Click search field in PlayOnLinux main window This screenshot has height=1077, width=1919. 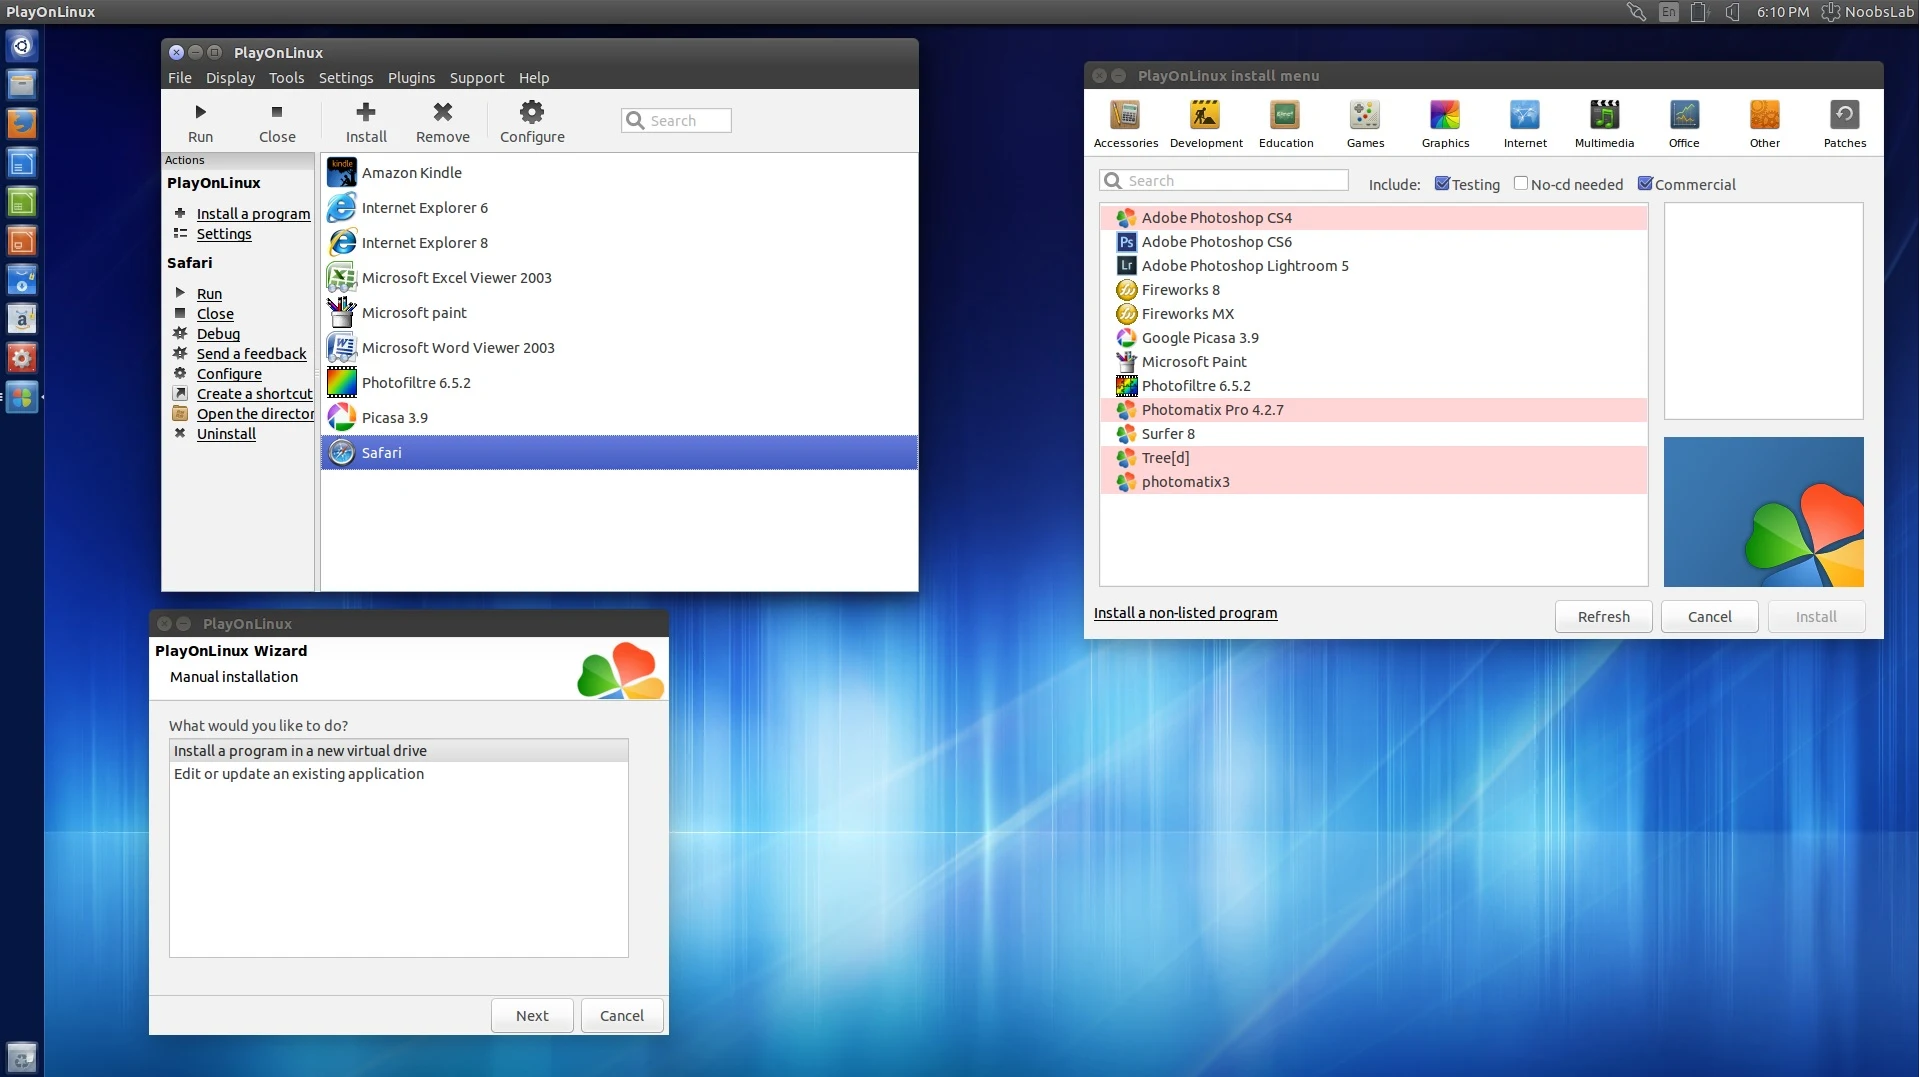(676, 121)
